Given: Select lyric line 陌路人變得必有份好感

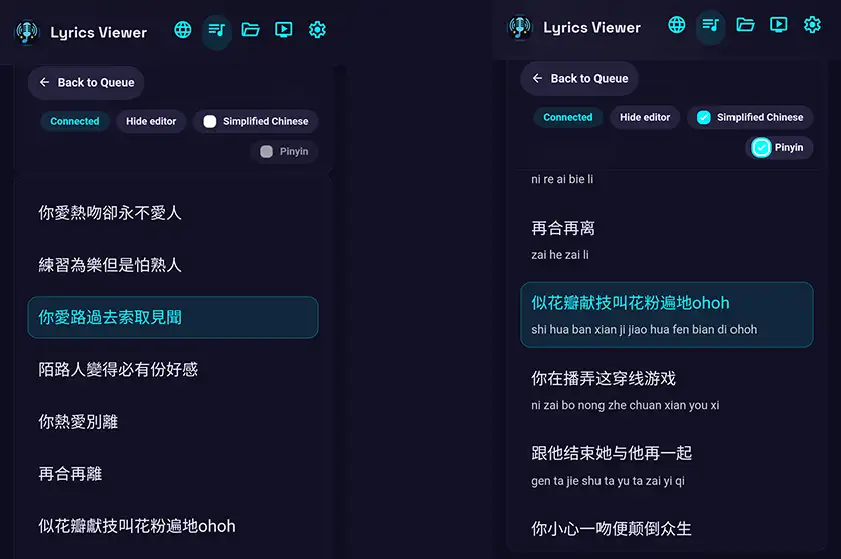Looking at the screenshot, I should [118, 369].
